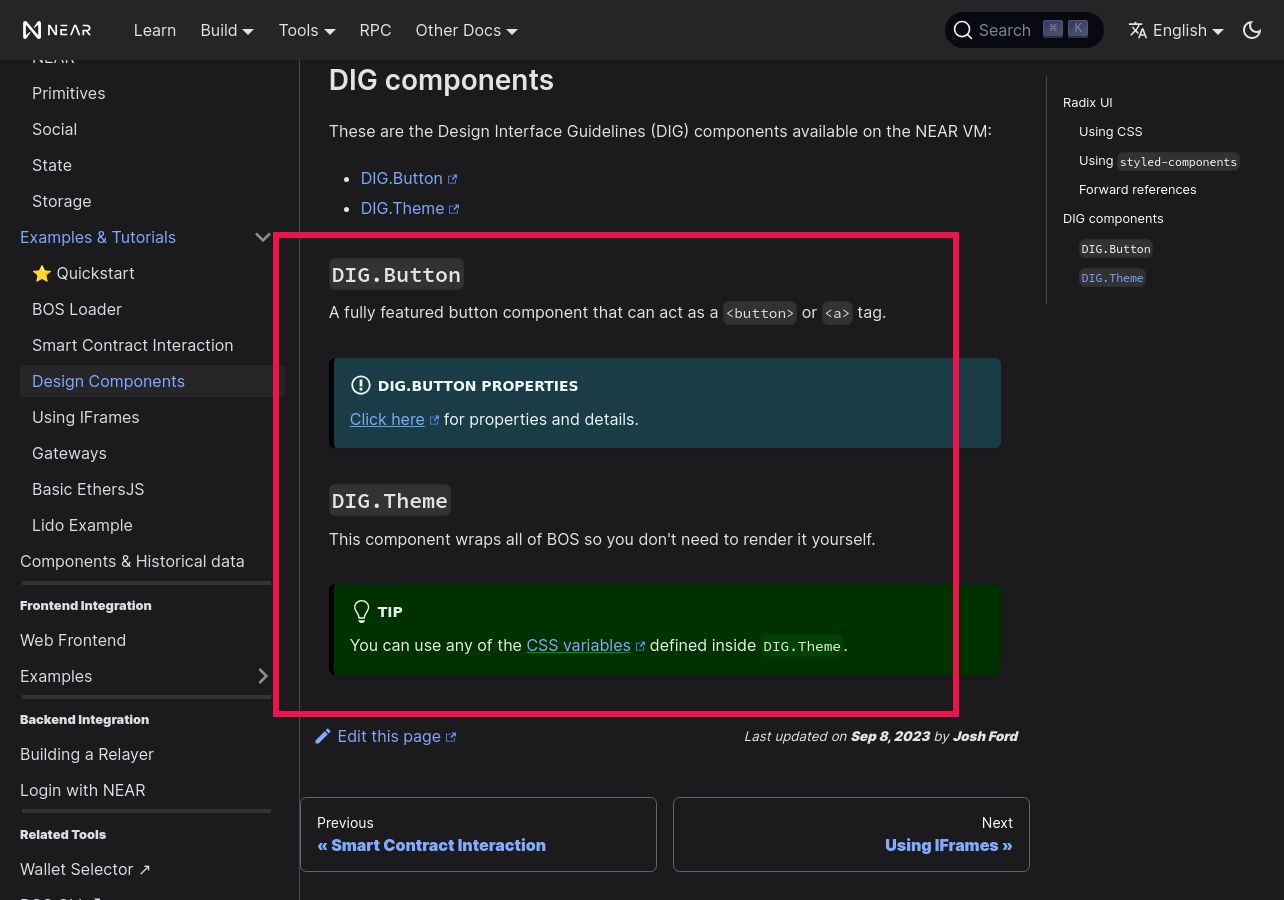Open Wallet Selector external link

pyautogui.click(x=85, y=869)
